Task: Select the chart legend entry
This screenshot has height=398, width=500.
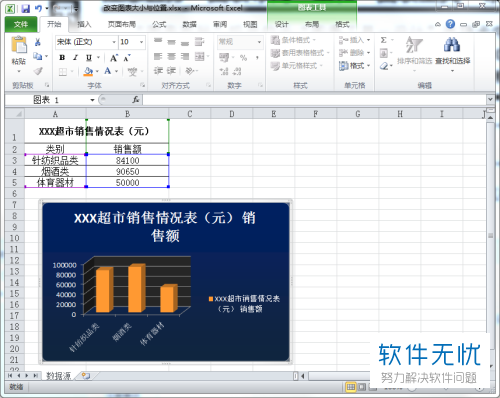Action: tap(244, 304)
